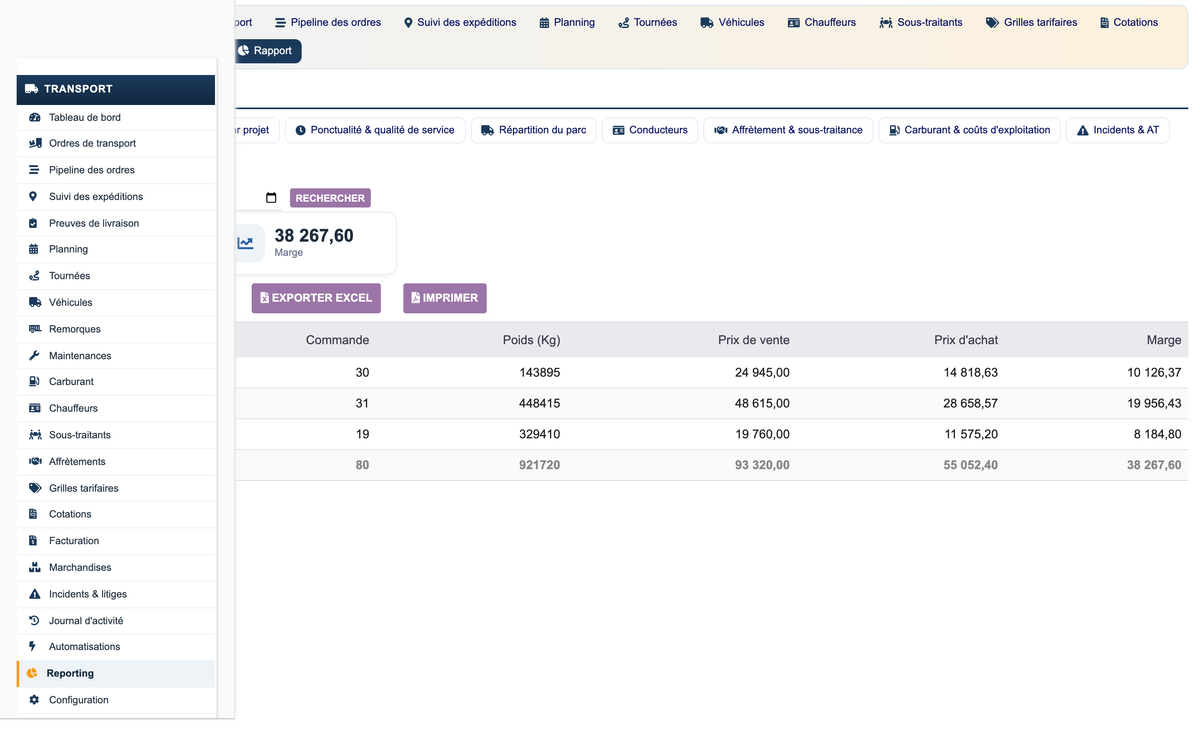Screen dimensions: 1200x750
Task: Click the Prix de vente column header
Action: coord(754,340)
